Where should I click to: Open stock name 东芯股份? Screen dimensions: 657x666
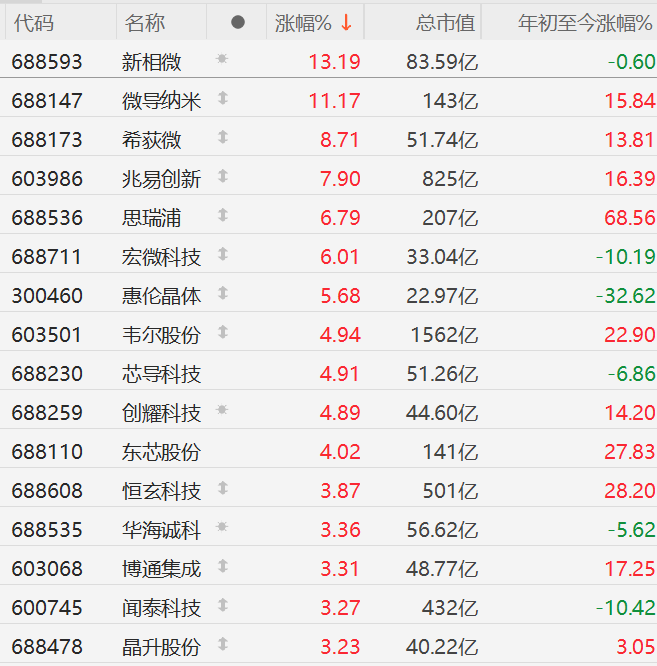161,452
